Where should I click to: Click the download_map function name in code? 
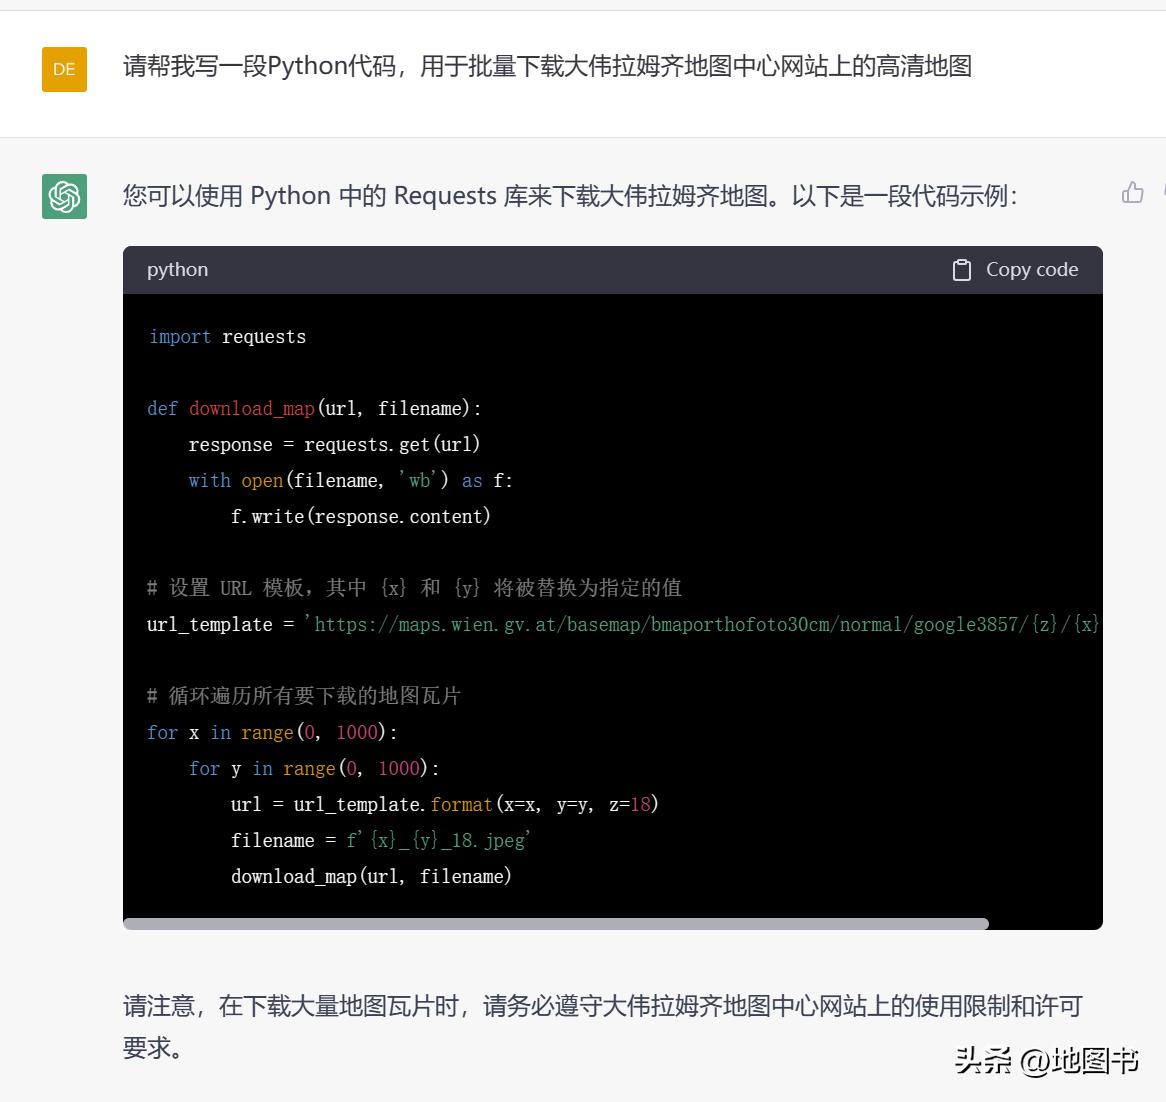[251, 408]
